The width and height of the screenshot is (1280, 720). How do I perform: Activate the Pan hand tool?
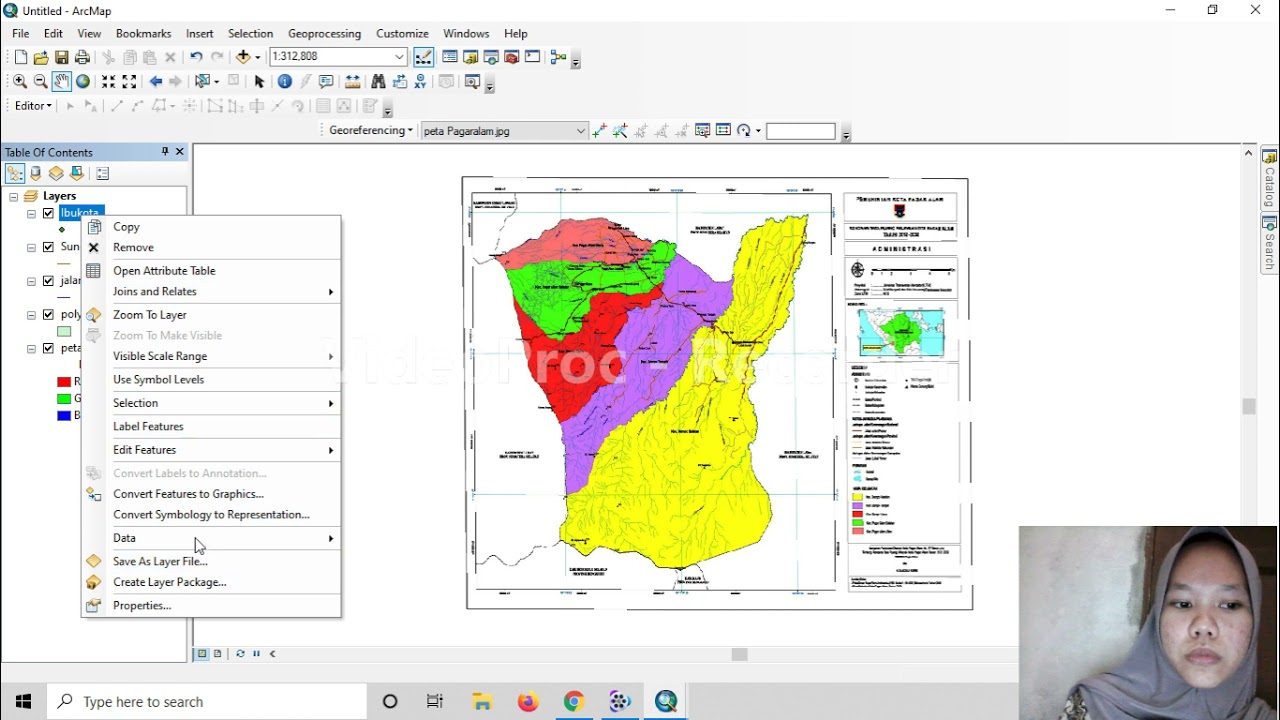[x=61, y=81]
